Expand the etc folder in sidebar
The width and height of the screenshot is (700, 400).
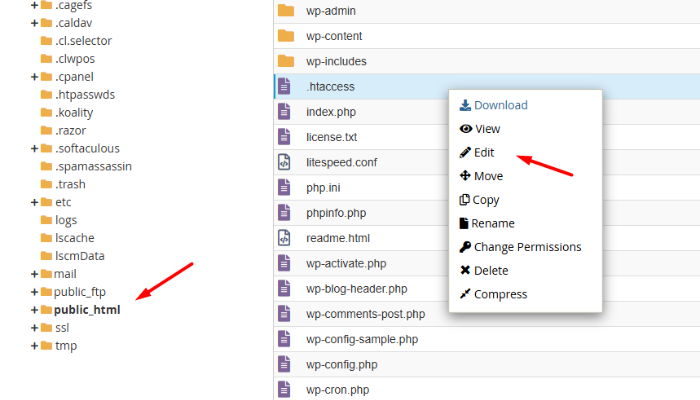point(35,202)
